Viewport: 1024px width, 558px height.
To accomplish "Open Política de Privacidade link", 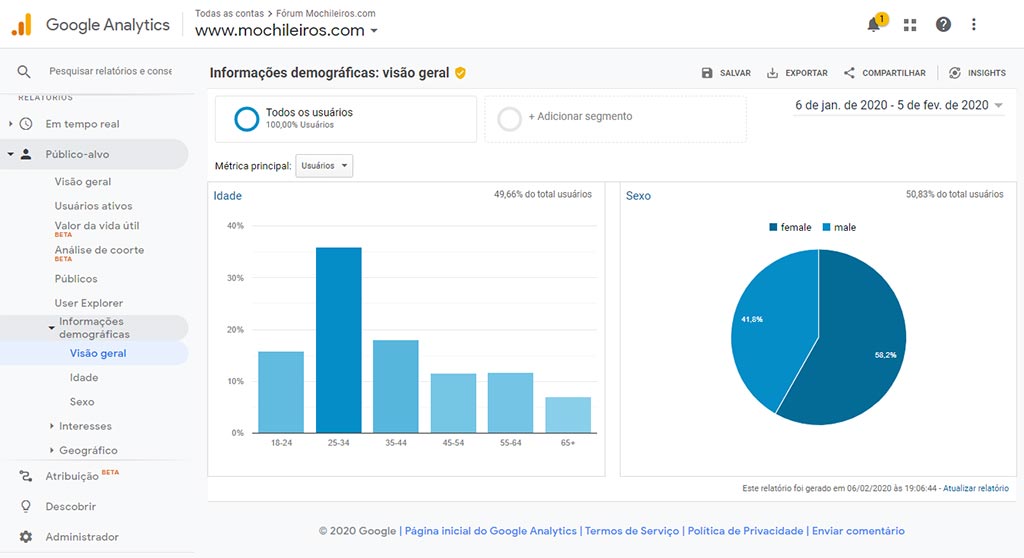I will tap(745, 531).
